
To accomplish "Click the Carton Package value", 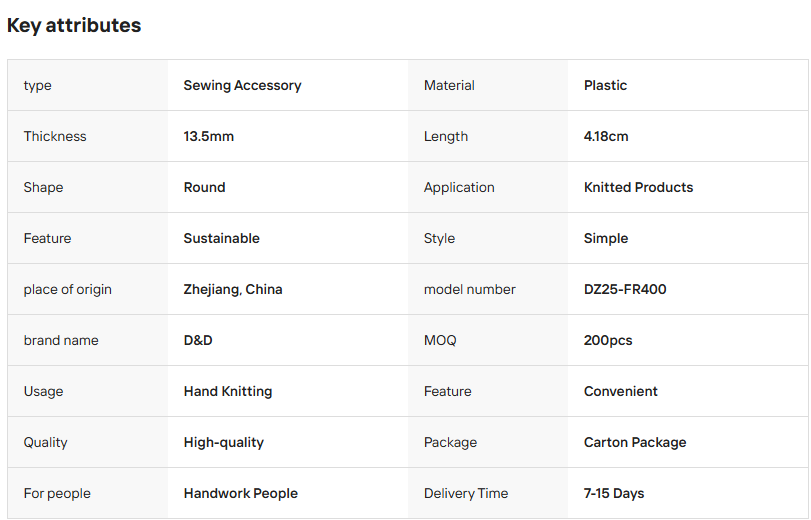I will 635,442.
